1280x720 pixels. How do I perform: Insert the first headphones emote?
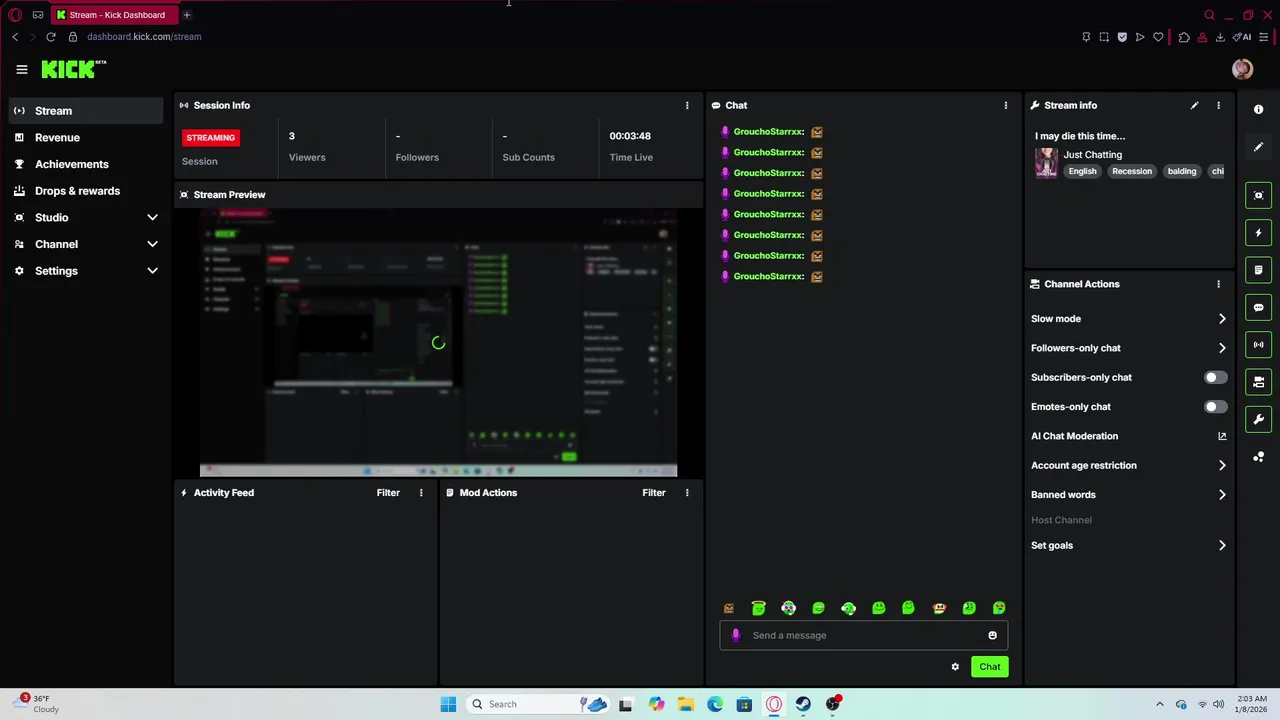click(x=789, y=608)
